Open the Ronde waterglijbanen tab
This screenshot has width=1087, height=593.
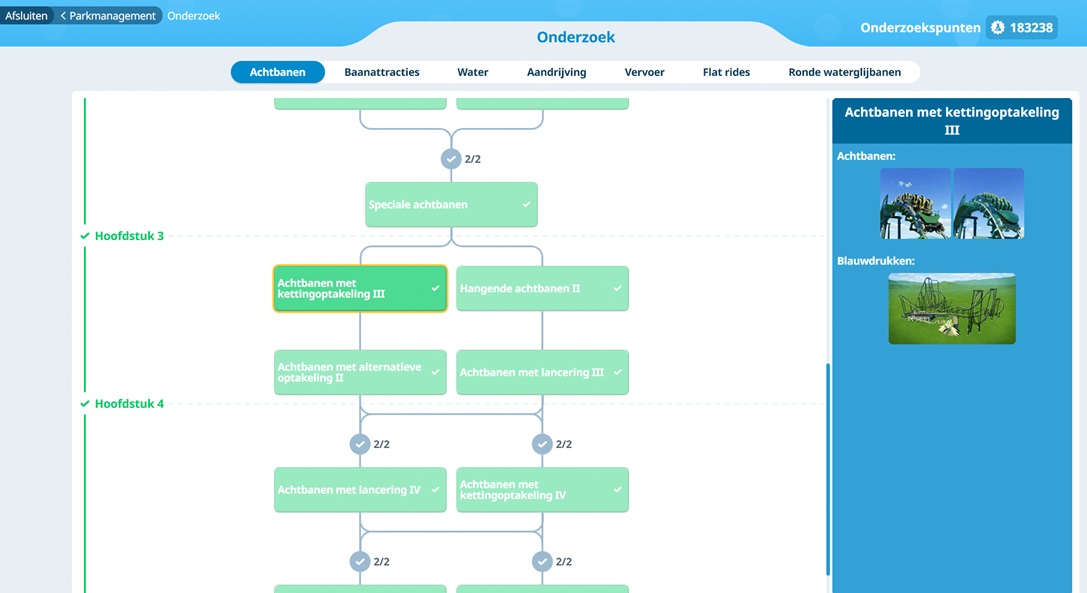point(844,72)
